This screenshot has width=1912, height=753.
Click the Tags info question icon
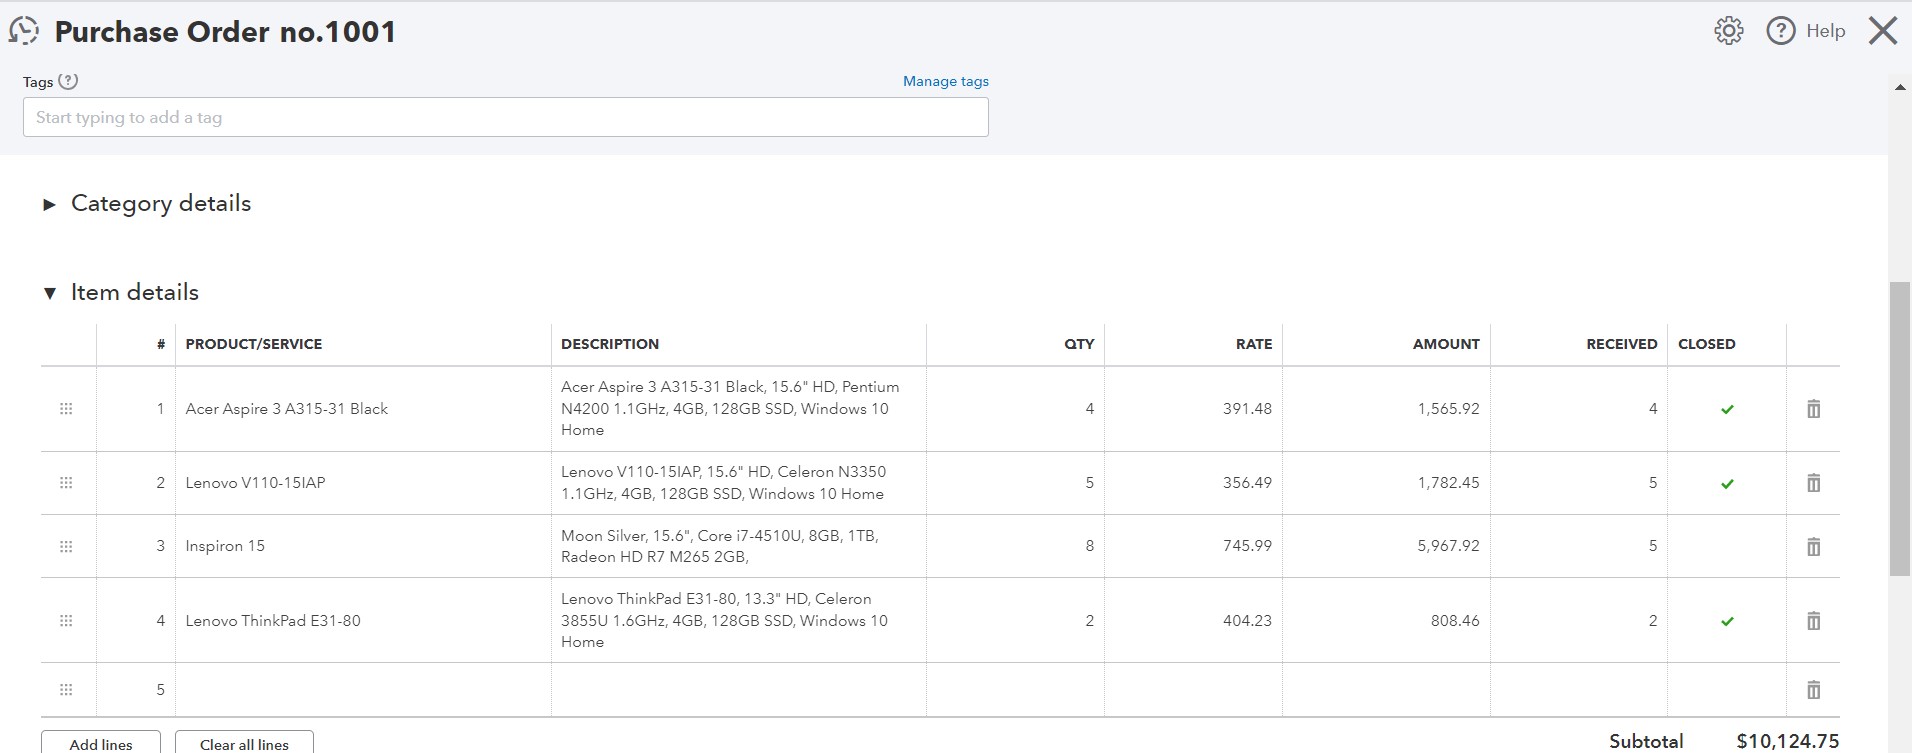tap(68, 82)
